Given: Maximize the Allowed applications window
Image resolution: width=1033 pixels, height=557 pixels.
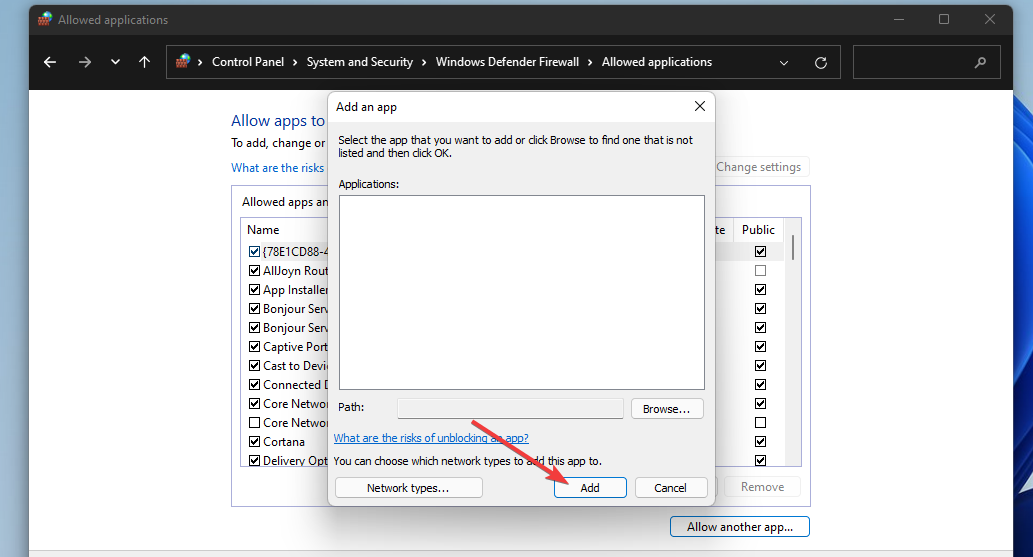Looking at the screenshot, I should click(x=944, y=20).
